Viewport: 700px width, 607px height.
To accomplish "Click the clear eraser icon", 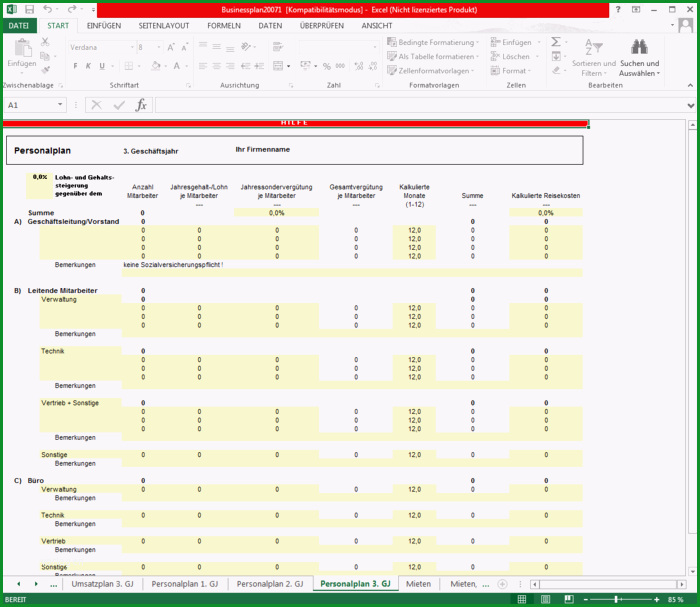I will pyautogui.click(x=556, y=71).
